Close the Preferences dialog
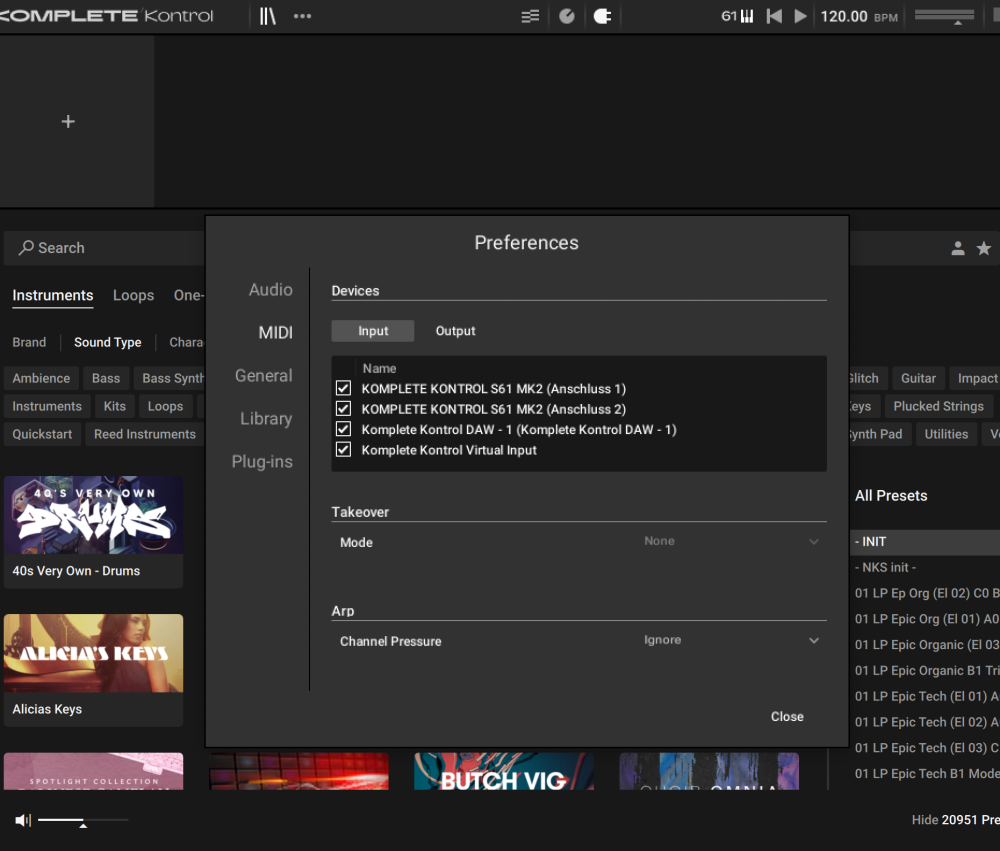1000x851 pixels. (x=787, y=716)
